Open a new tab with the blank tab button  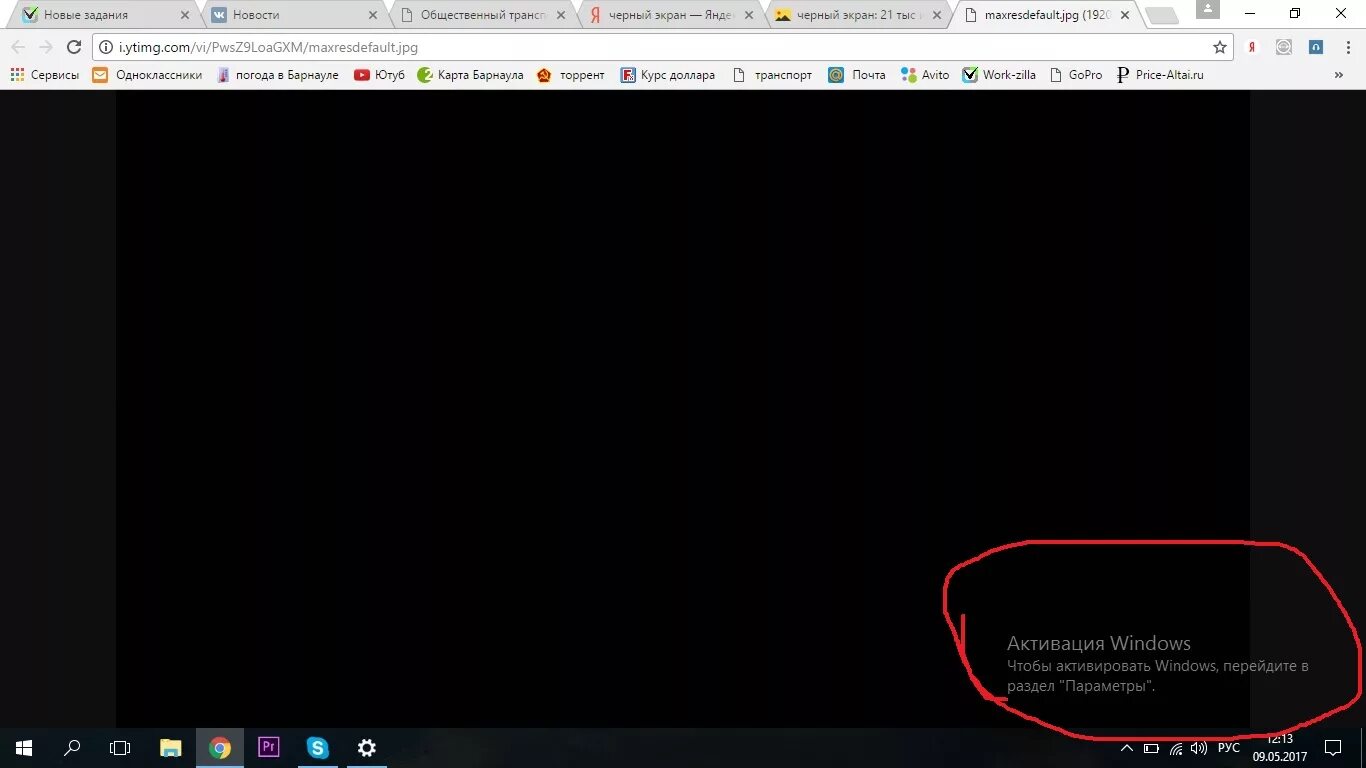[1161, 16]
